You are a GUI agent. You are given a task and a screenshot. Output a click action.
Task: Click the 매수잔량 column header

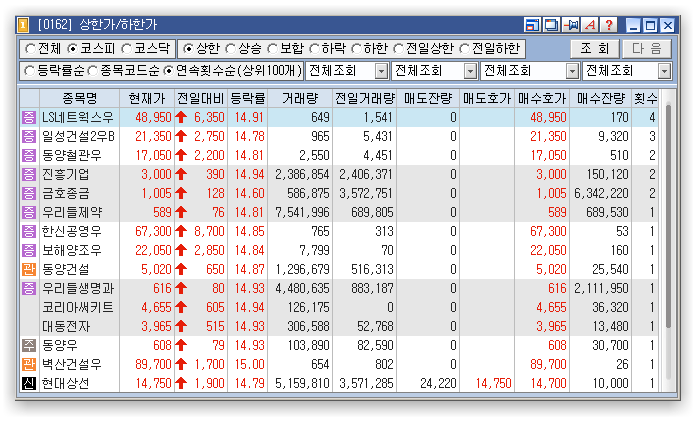pos(601,99)
